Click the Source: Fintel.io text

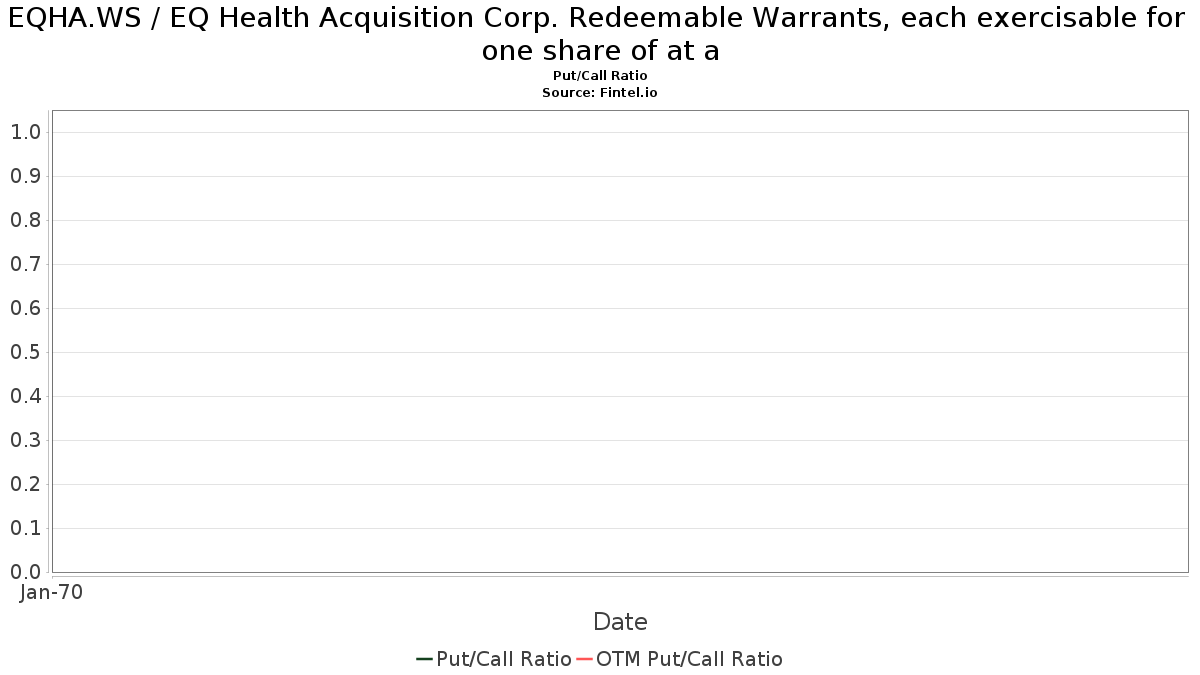600,92
